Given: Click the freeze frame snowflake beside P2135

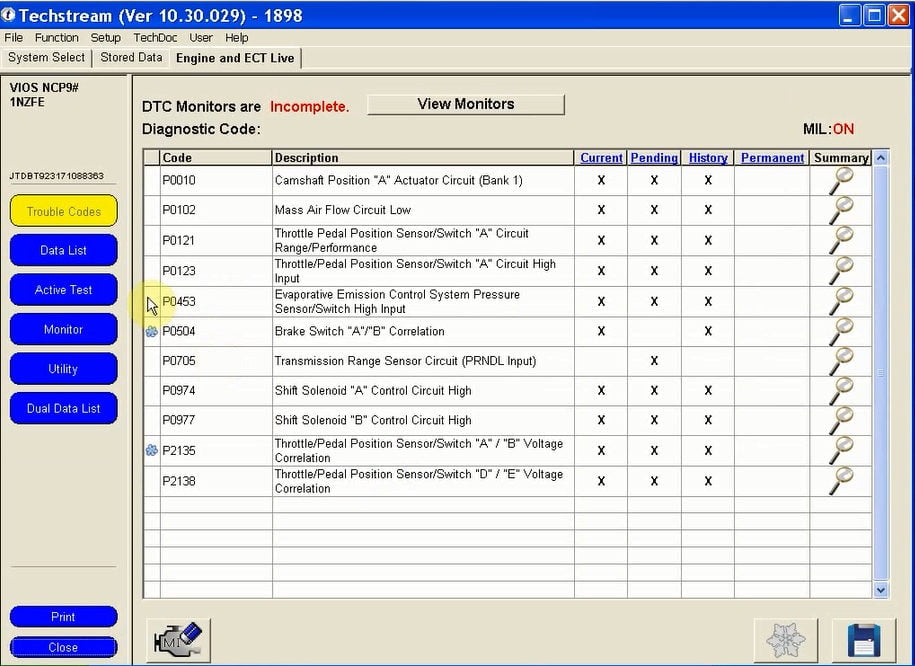Looking at the screenshot, I should (152, 451).
